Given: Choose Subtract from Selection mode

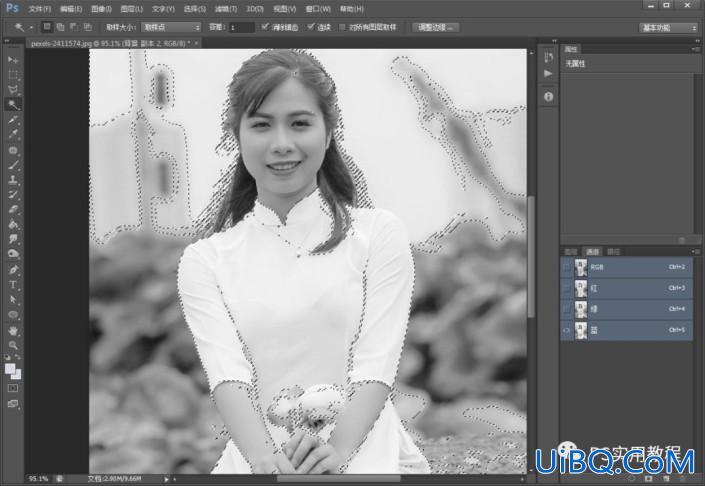Looking at the screenshot, I should click(74, 27).
